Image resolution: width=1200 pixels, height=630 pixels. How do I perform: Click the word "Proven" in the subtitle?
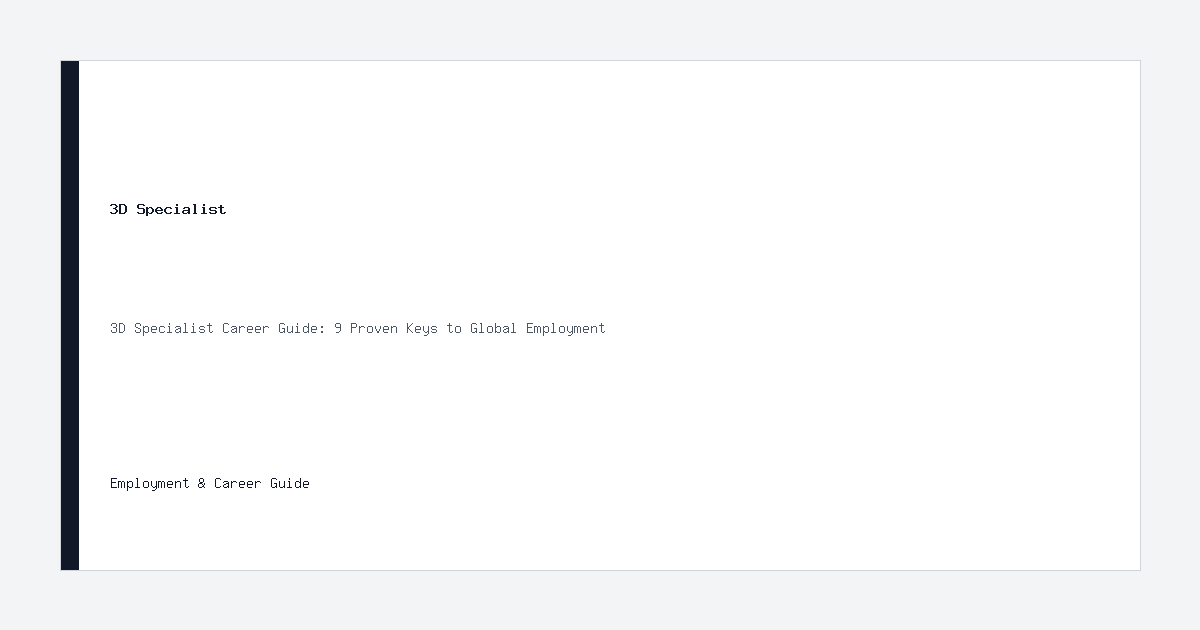click(374, 328)
